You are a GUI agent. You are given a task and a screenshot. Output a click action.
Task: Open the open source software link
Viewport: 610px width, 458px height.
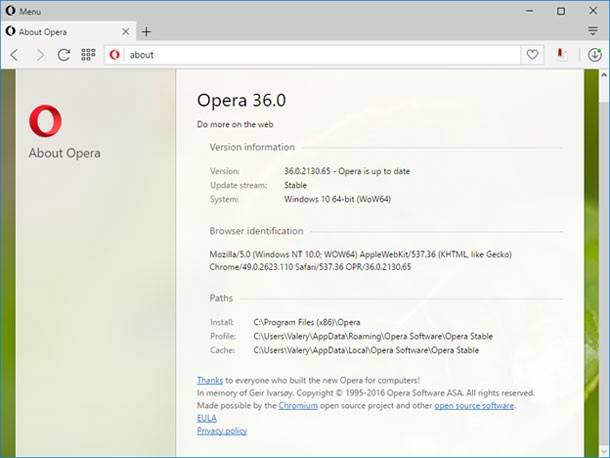(474, 405)
